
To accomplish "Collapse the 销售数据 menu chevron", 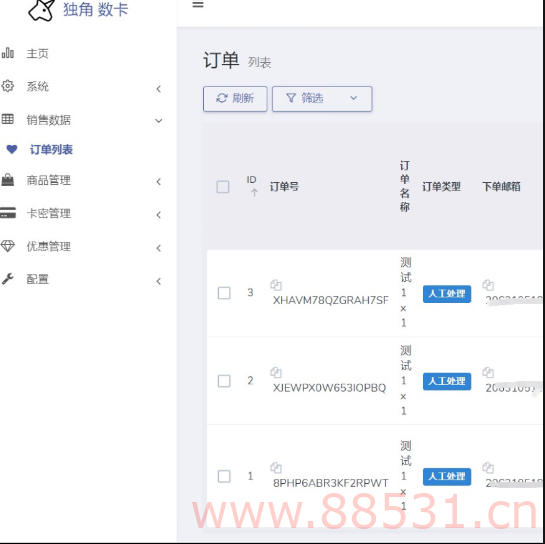I will pos(158,121).
